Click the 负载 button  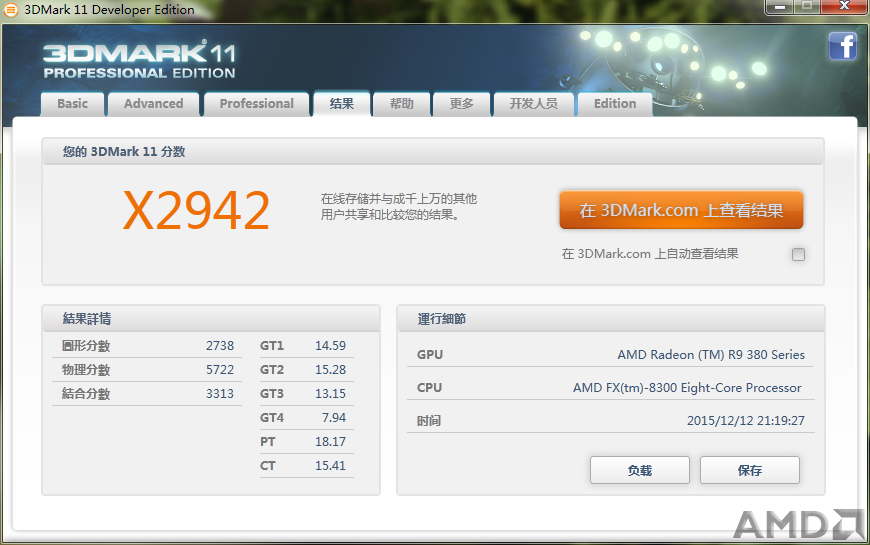coord(640,470)
